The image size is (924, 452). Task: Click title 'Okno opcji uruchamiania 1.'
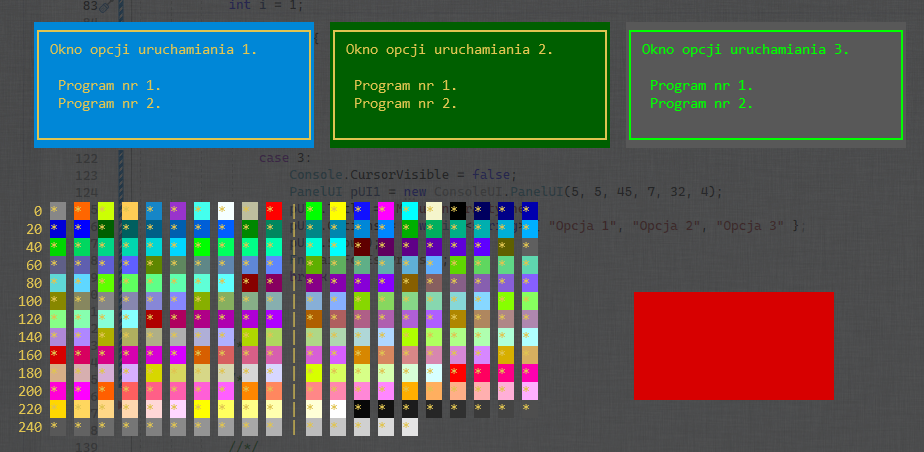(153, 50)
